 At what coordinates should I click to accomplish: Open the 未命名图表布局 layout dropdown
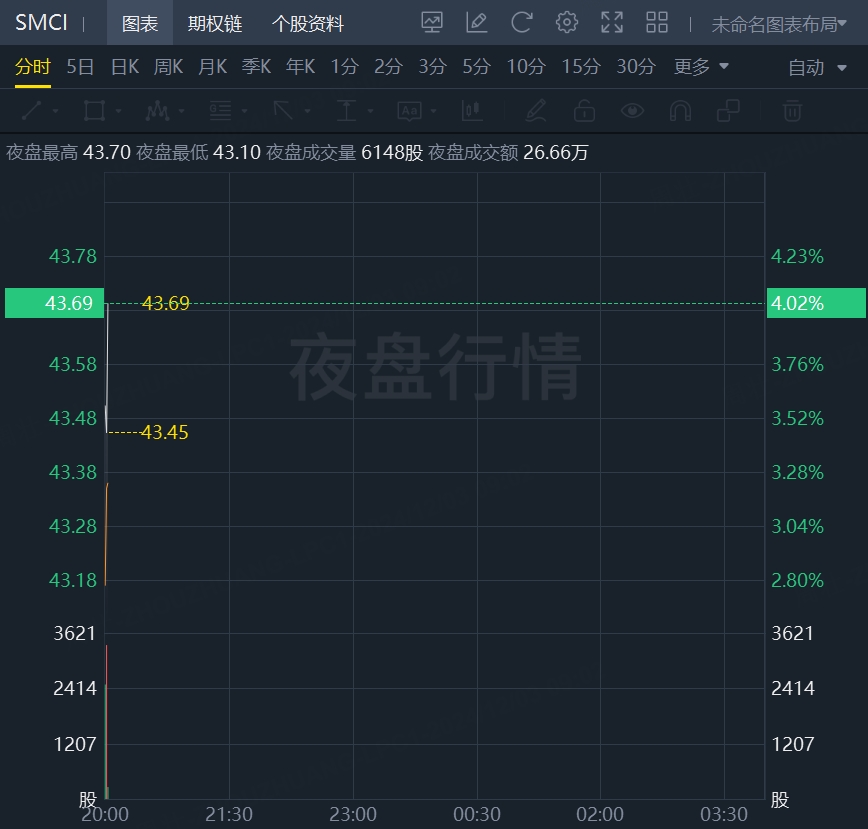point(779,24)
